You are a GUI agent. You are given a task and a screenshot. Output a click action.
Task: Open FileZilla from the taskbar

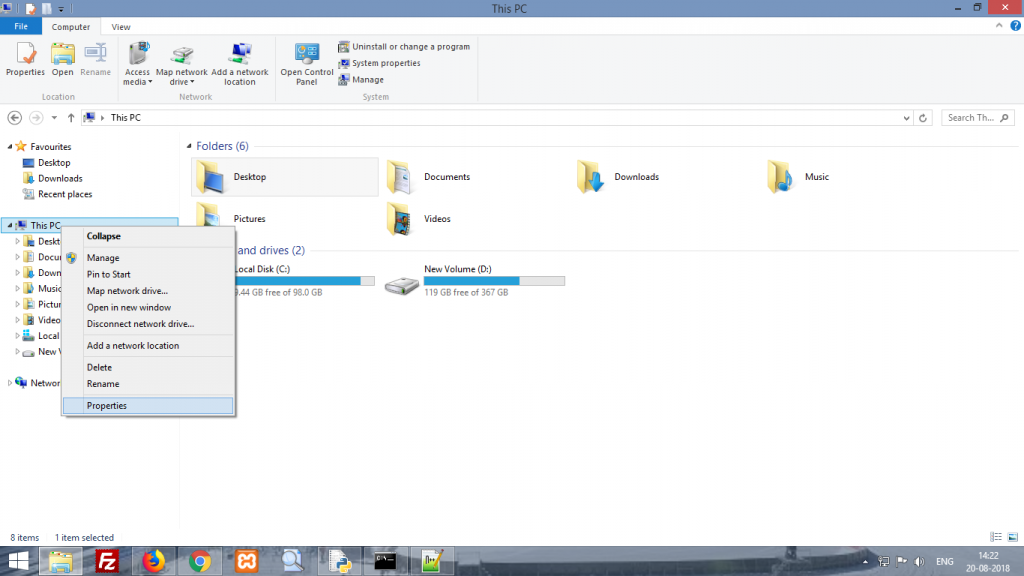(x=108, y=561)
